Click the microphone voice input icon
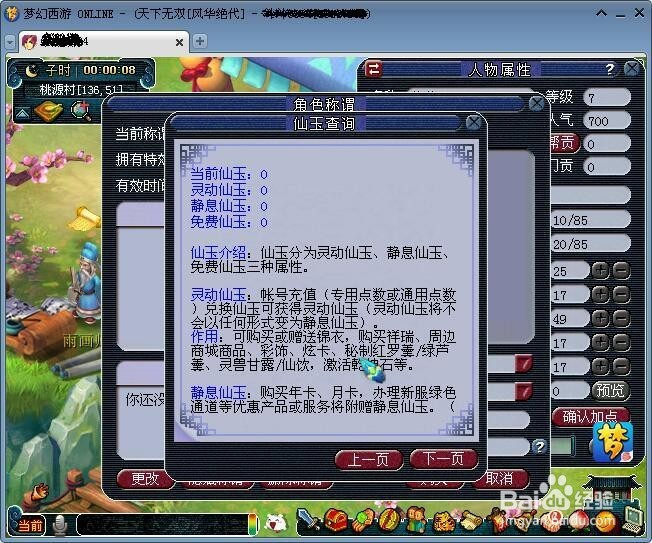This screenshot has height=543, width=652. point(61,525)
